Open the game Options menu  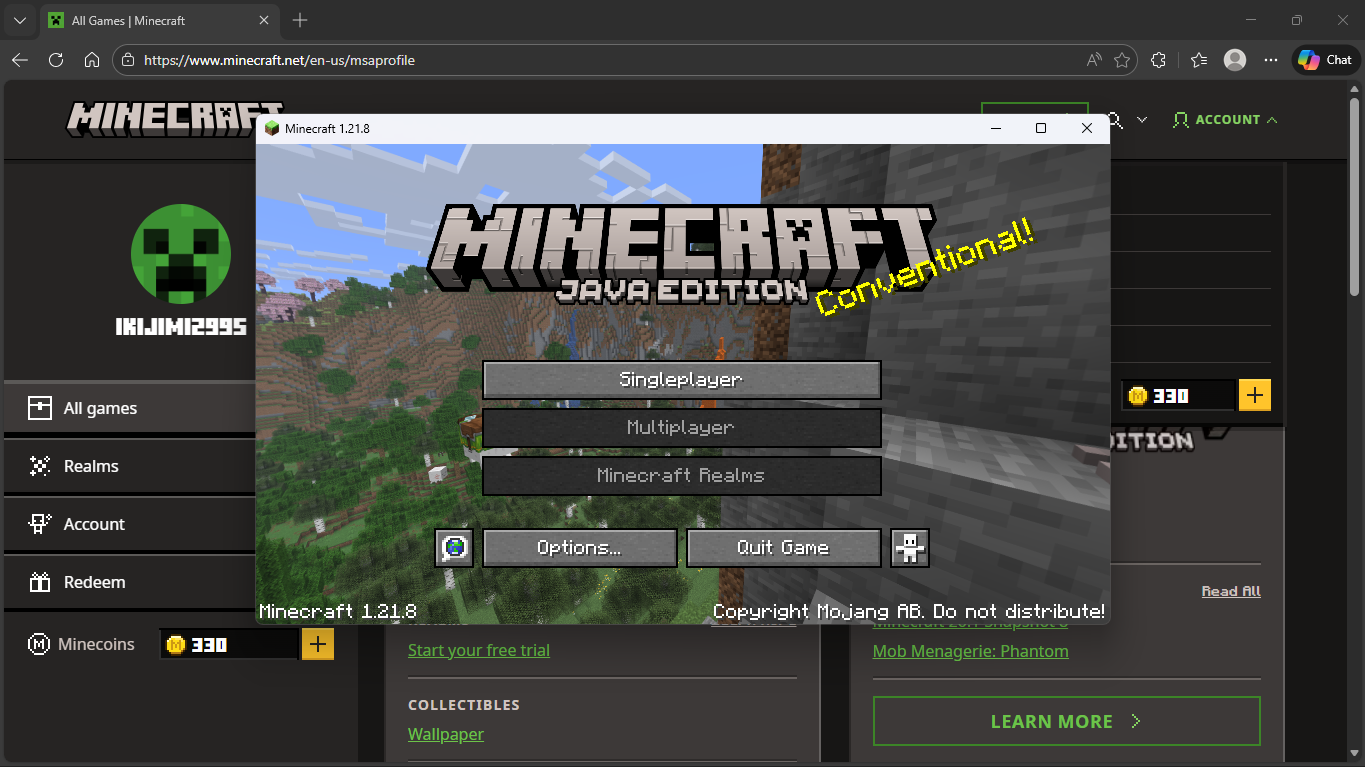[x=580, y=548]
